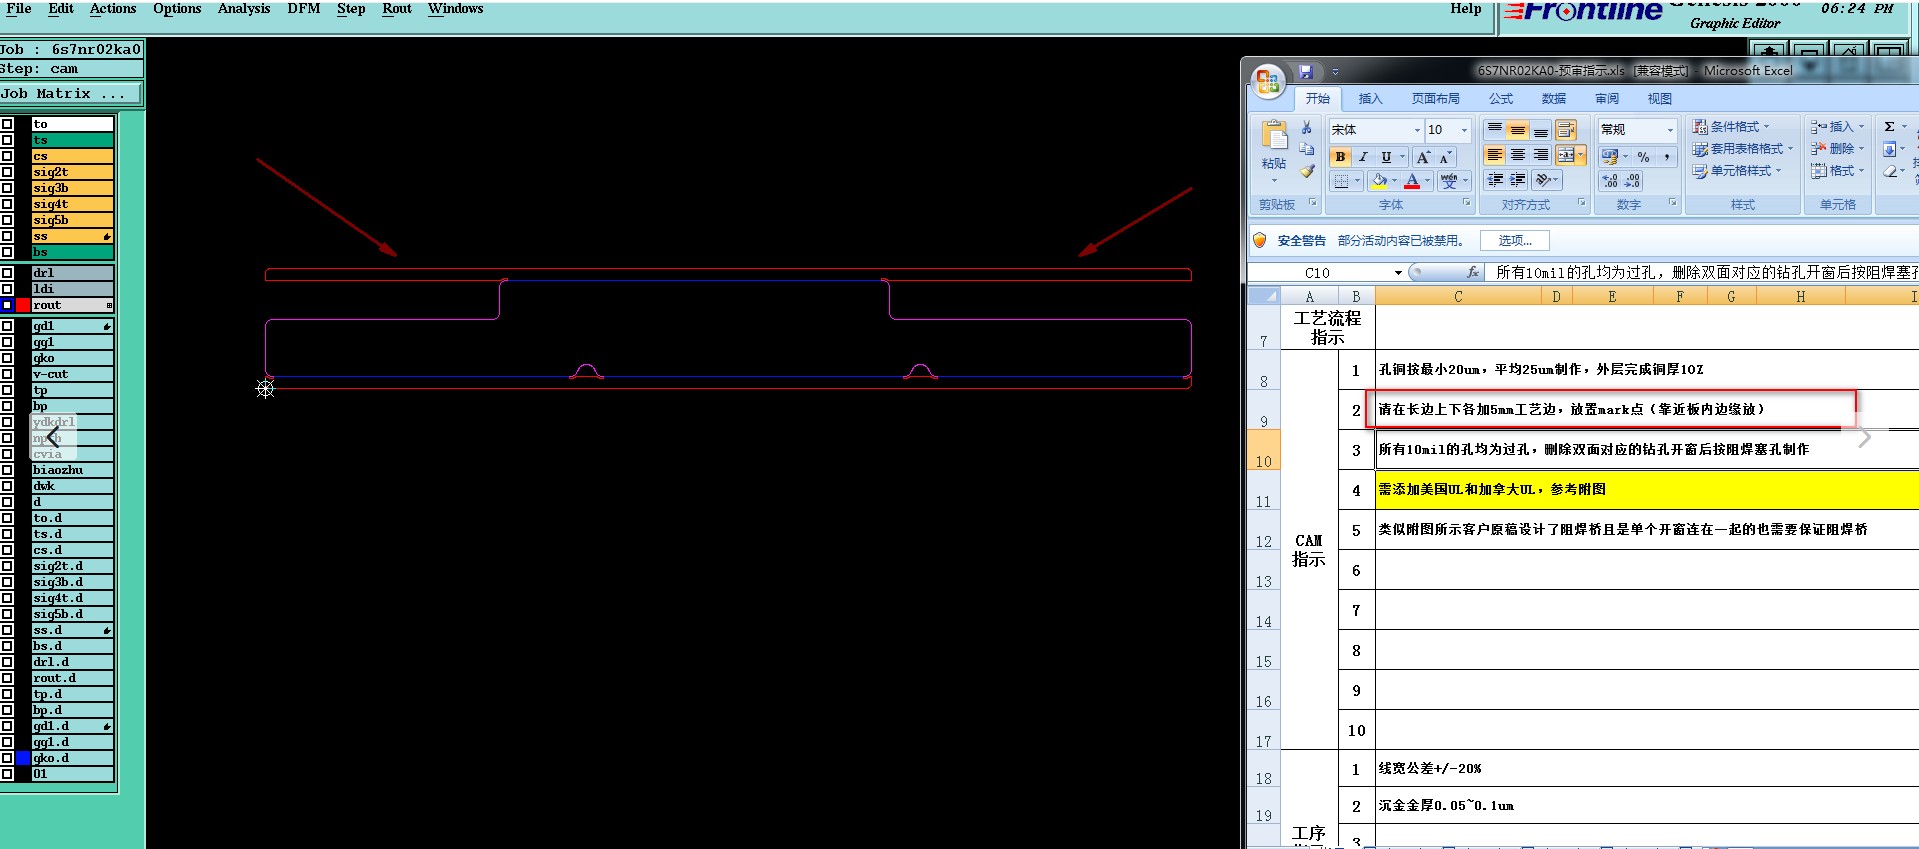The image size is (1919, 849).
Task: Click the yellow fill color bucket
Action: coord(1379,181)
